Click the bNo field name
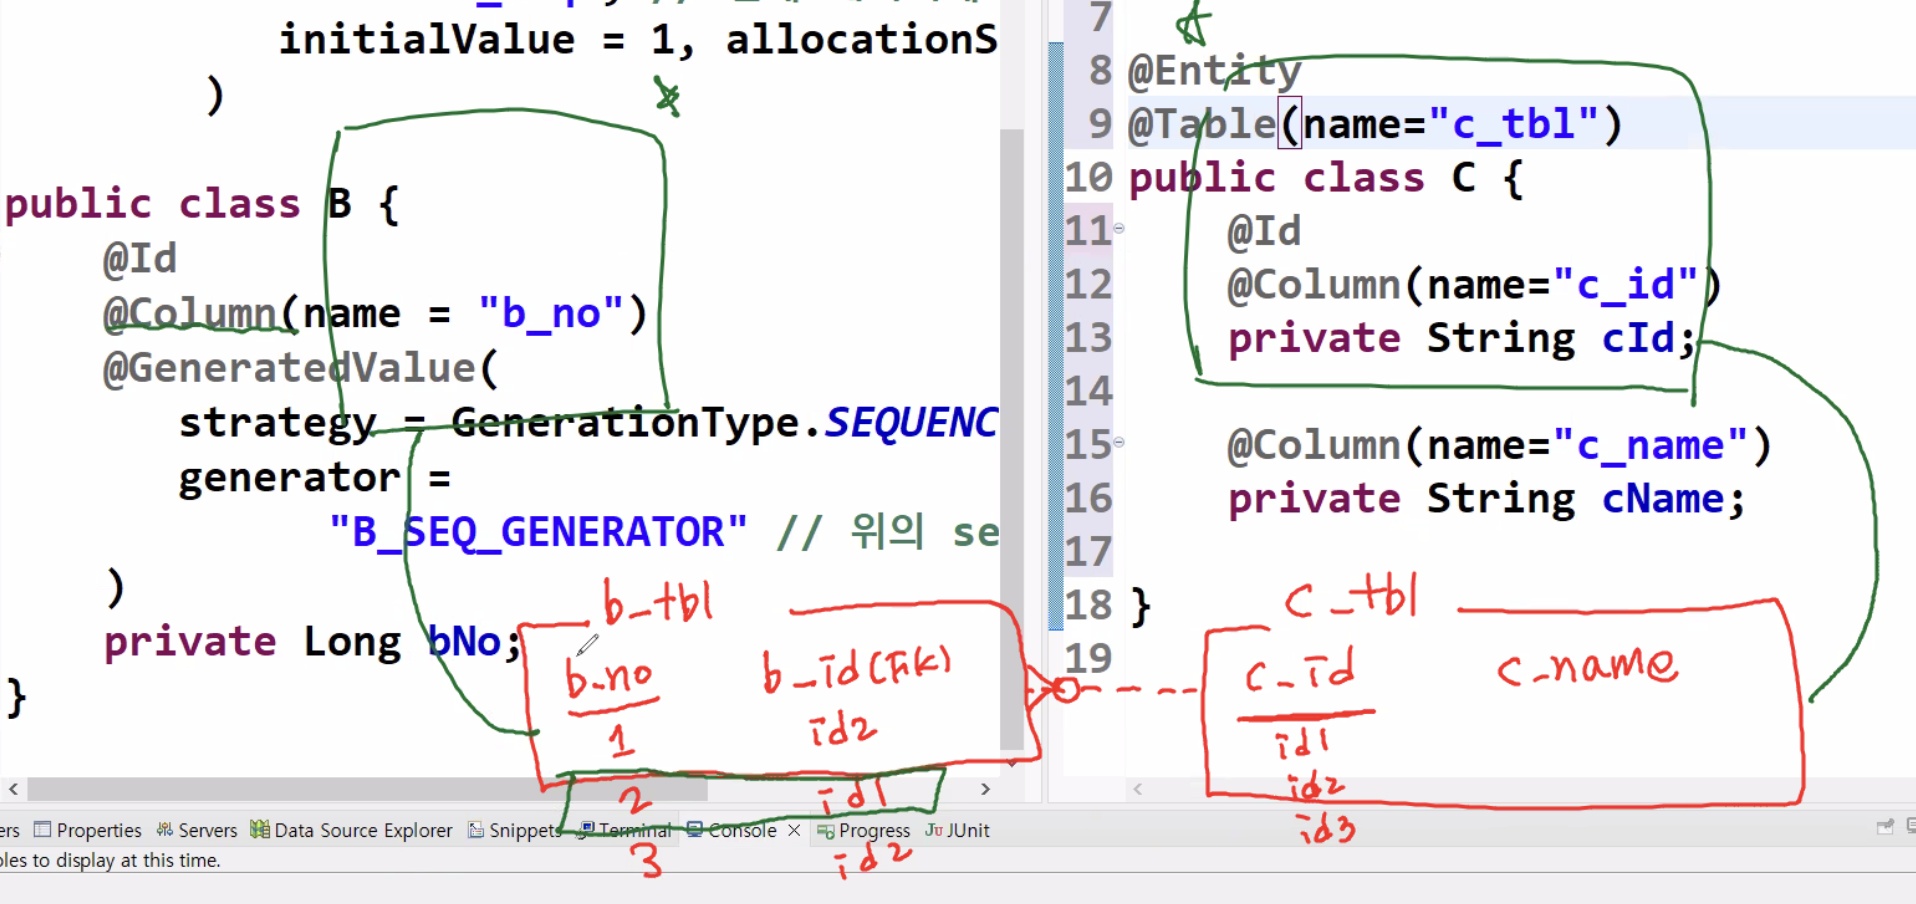 pos(464,642)
